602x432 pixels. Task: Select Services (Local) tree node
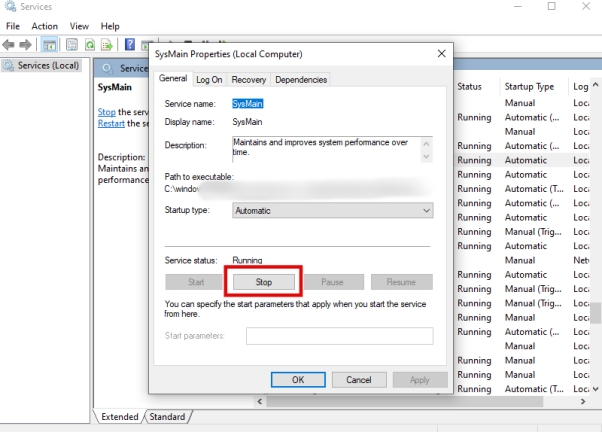41,66
